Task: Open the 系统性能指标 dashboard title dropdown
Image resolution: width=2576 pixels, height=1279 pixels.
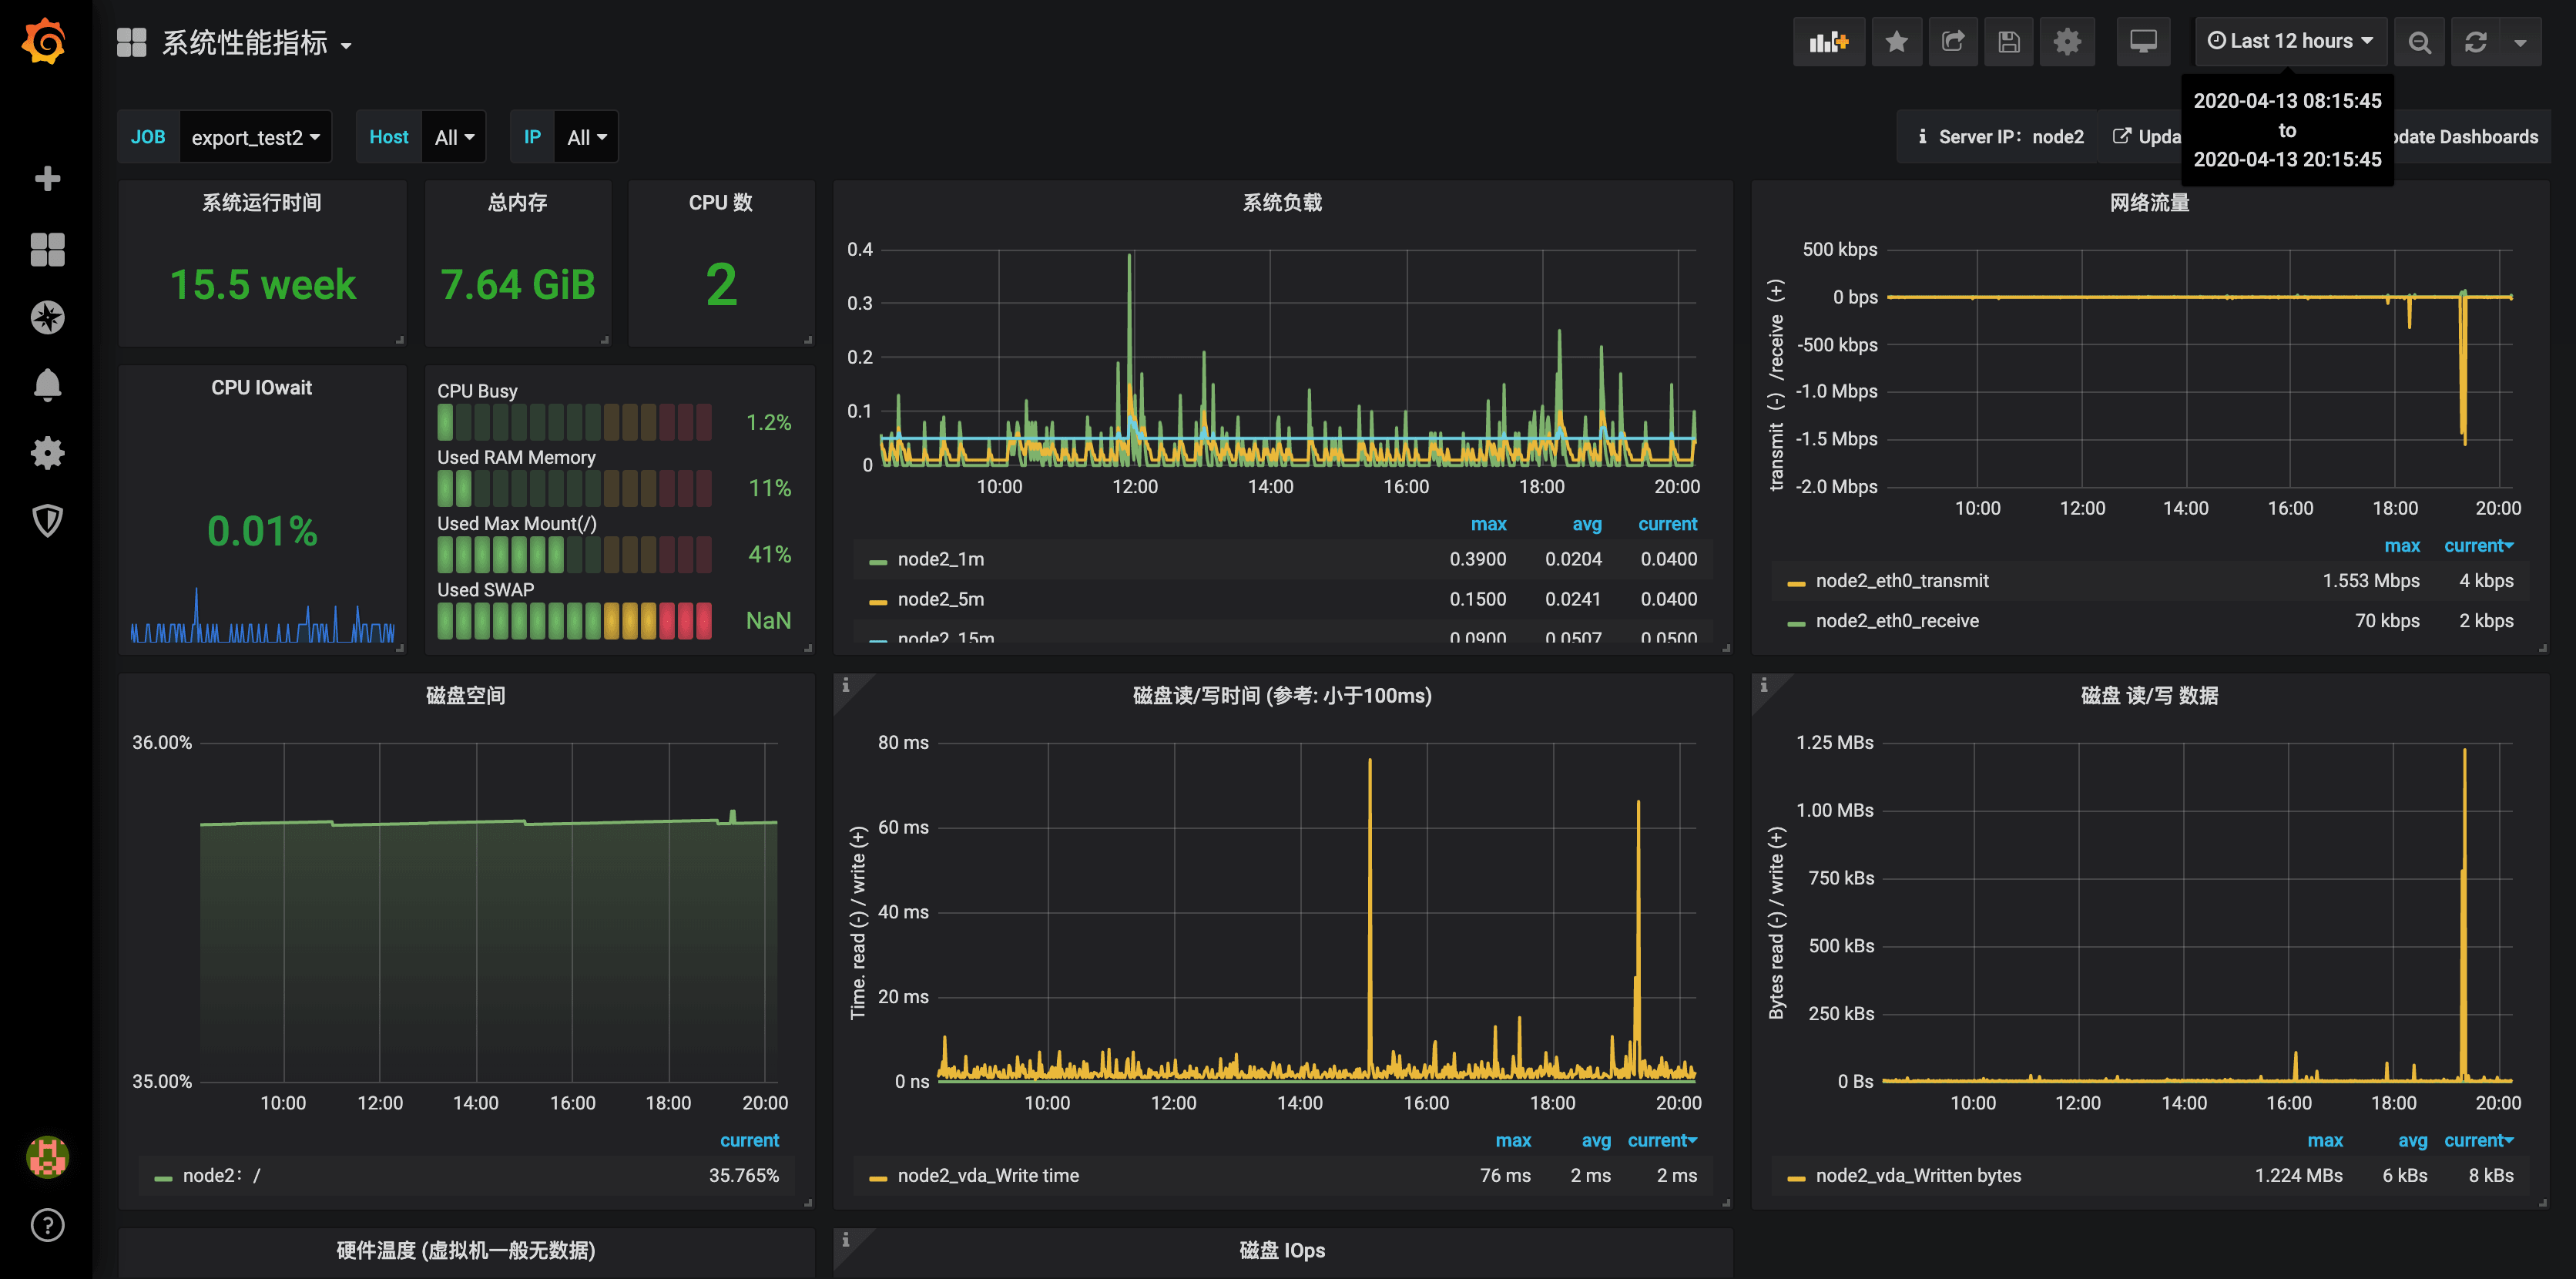Action: click(256, 43)
